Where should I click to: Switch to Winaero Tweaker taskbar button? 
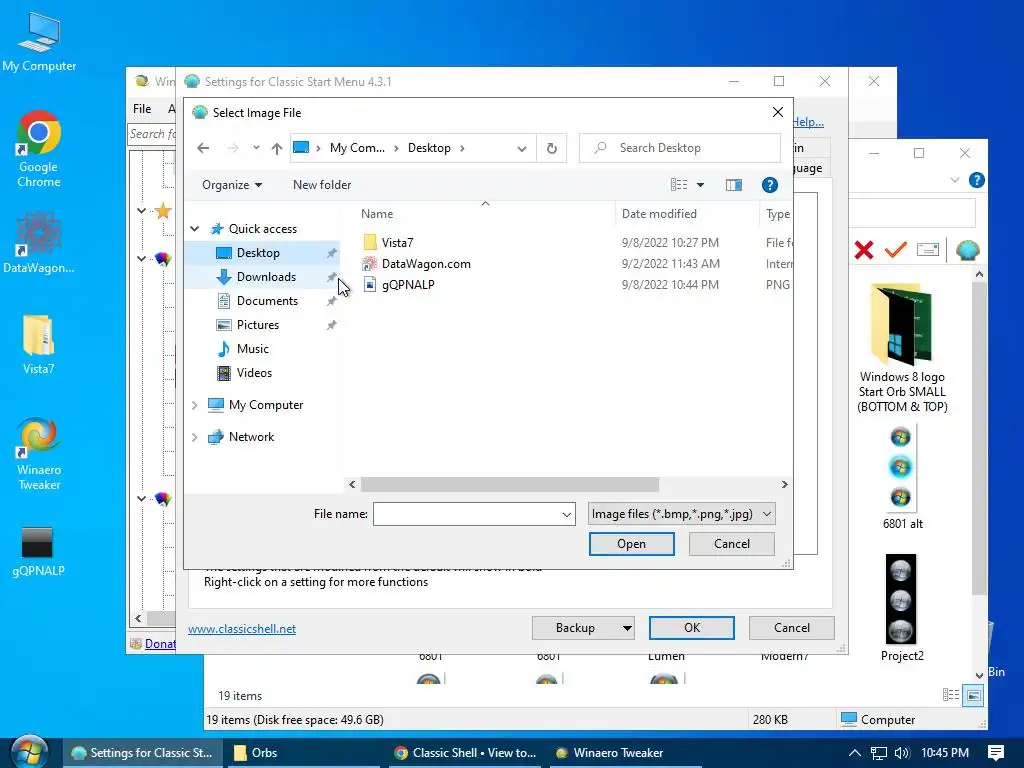point(625,753)
